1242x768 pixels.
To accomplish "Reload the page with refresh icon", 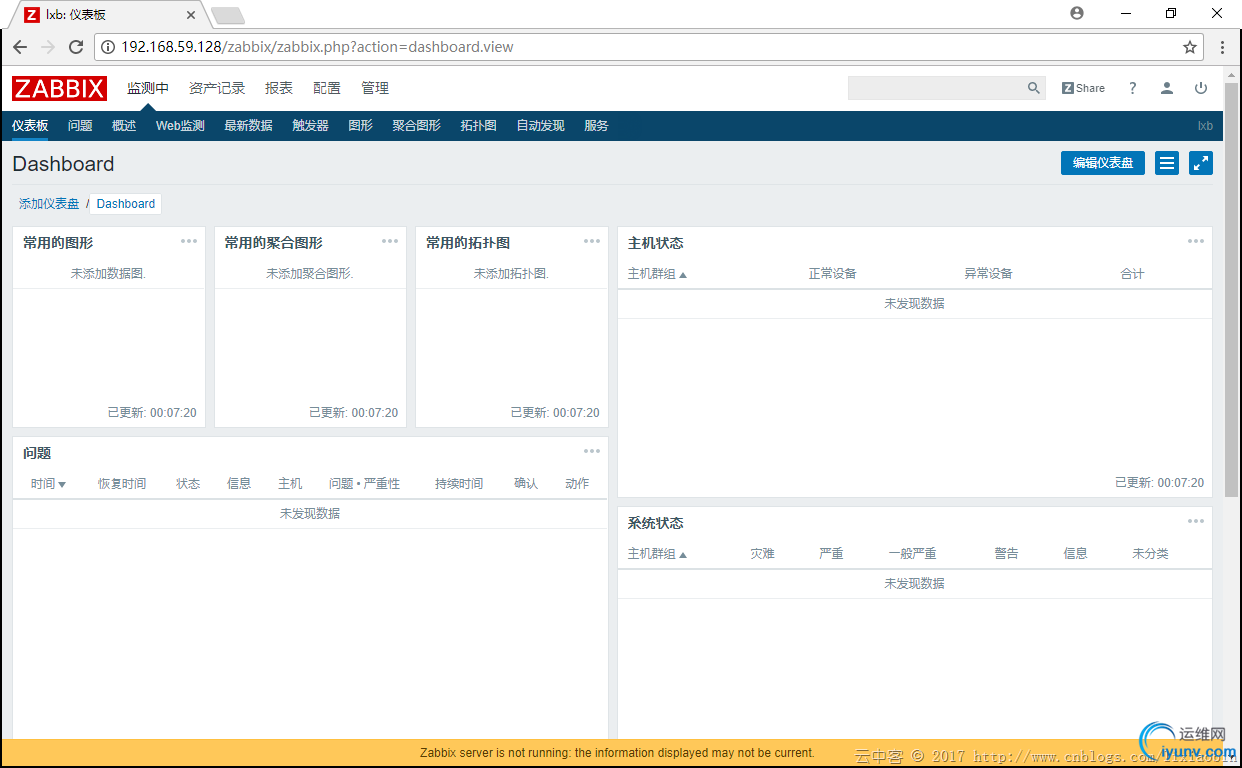I will (76, 47).
